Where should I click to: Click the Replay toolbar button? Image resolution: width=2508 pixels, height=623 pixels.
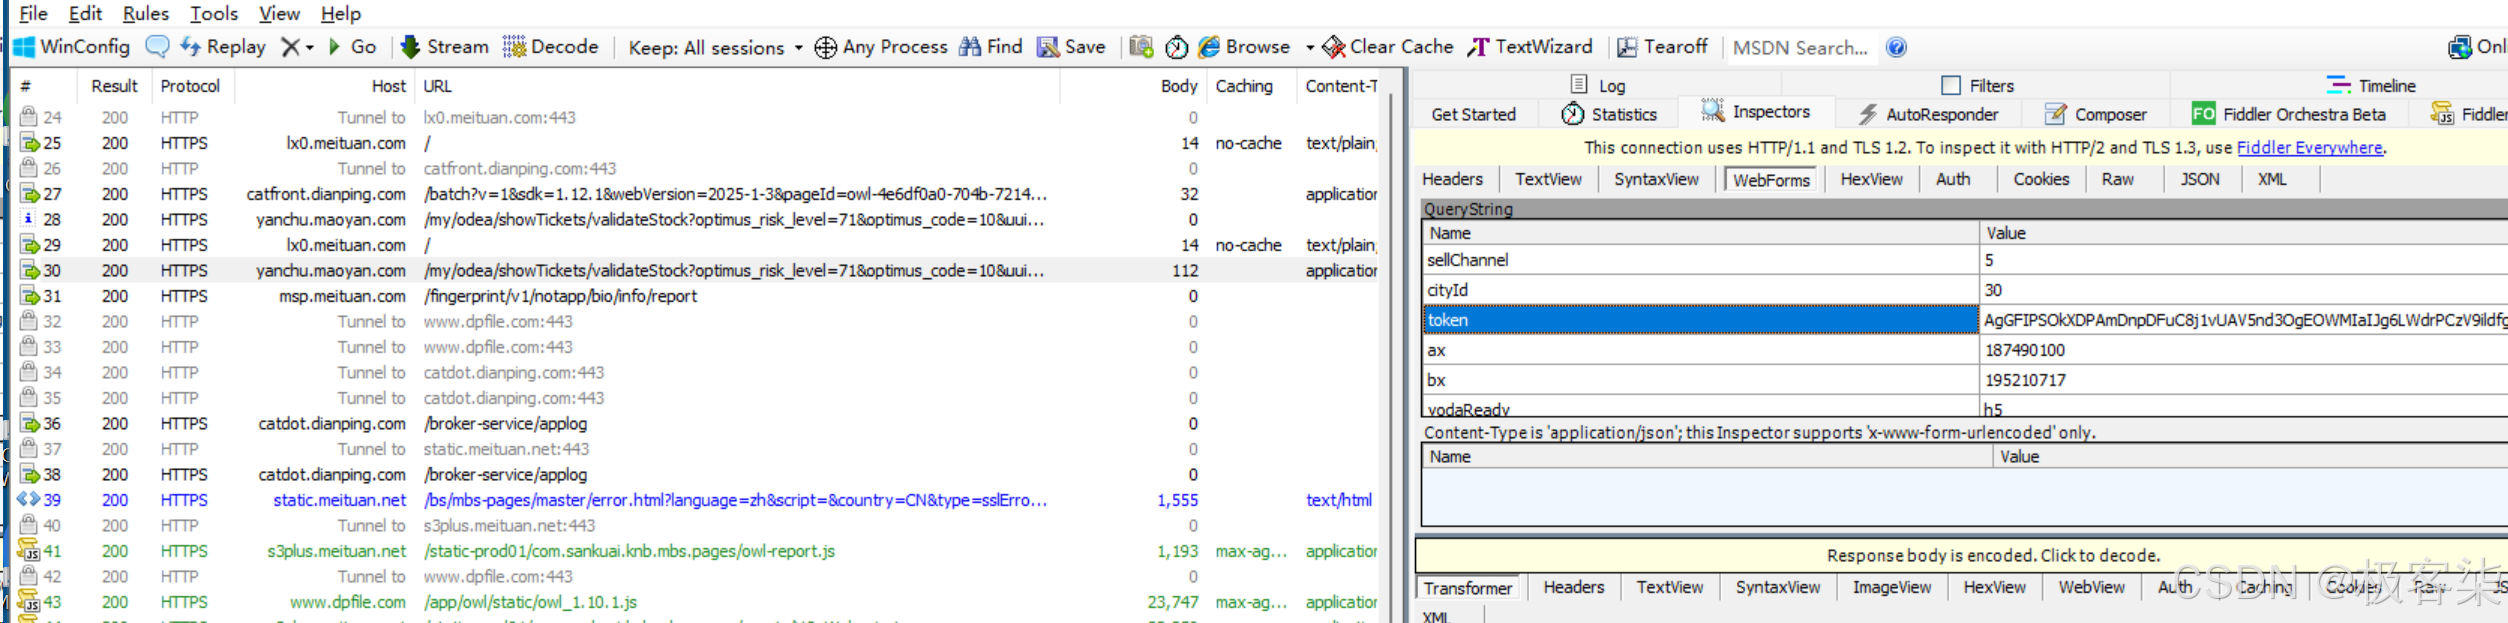coord(223,47)
